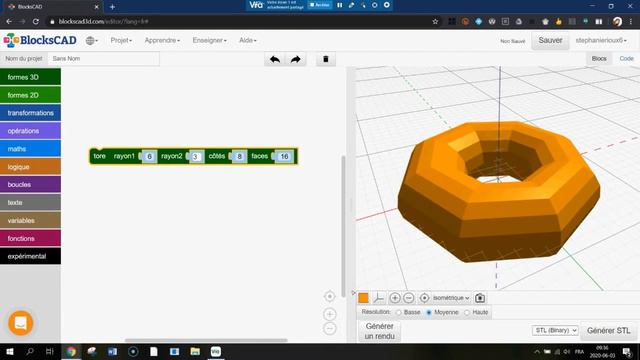
Task: Toggle the axes display icon
Action: coord(379,298)
